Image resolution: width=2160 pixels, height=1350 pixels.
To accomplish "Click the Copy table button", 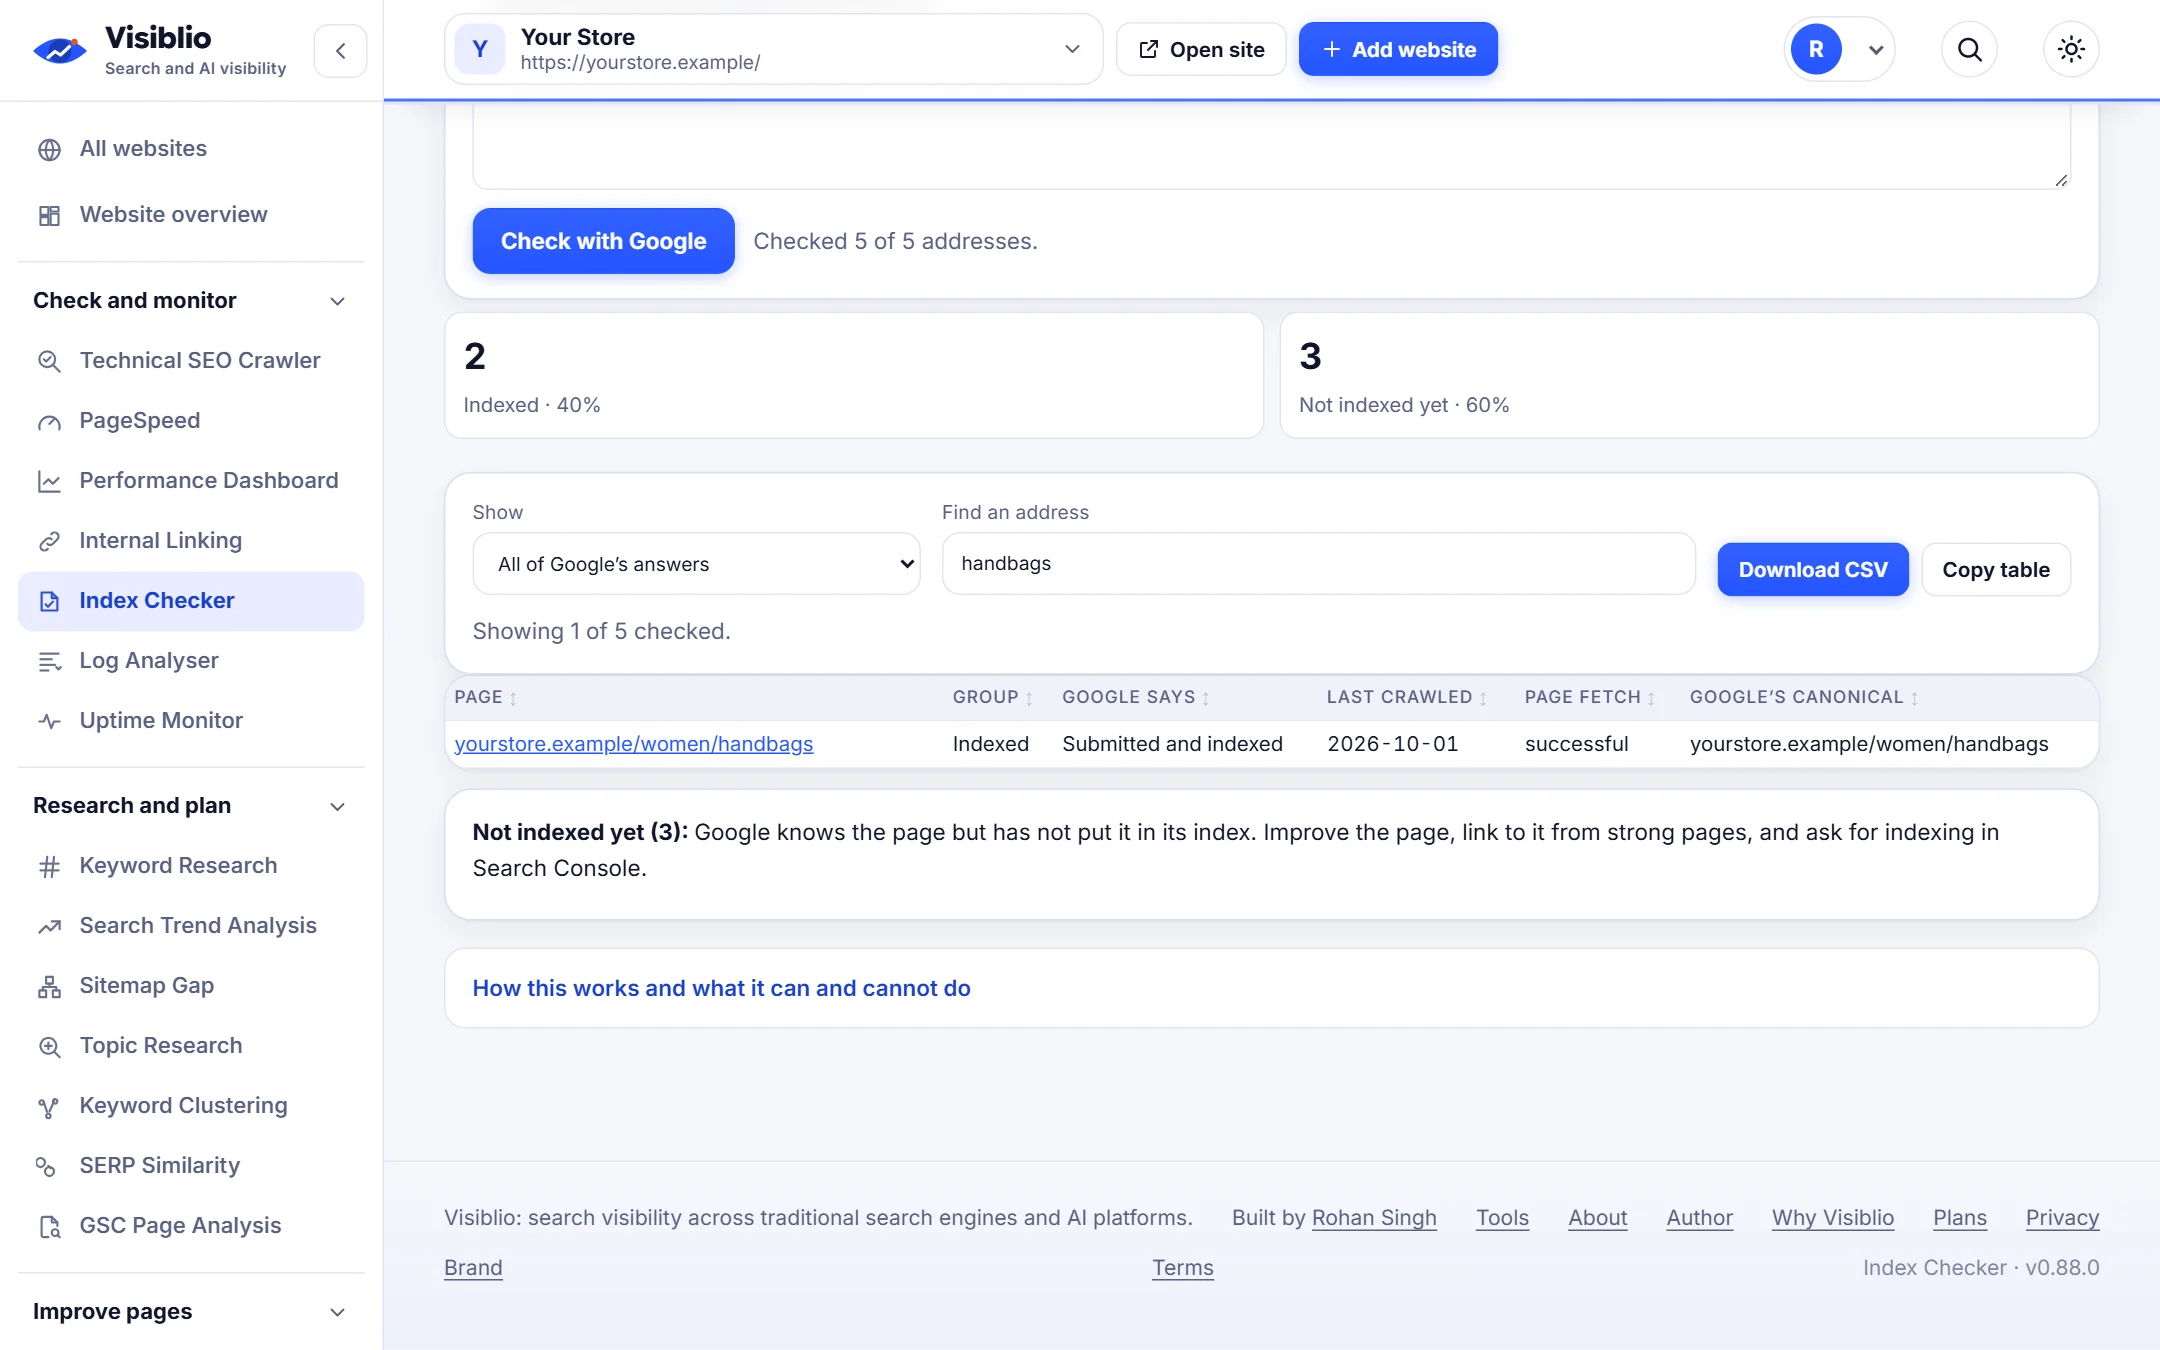I will pos(1995,570).
